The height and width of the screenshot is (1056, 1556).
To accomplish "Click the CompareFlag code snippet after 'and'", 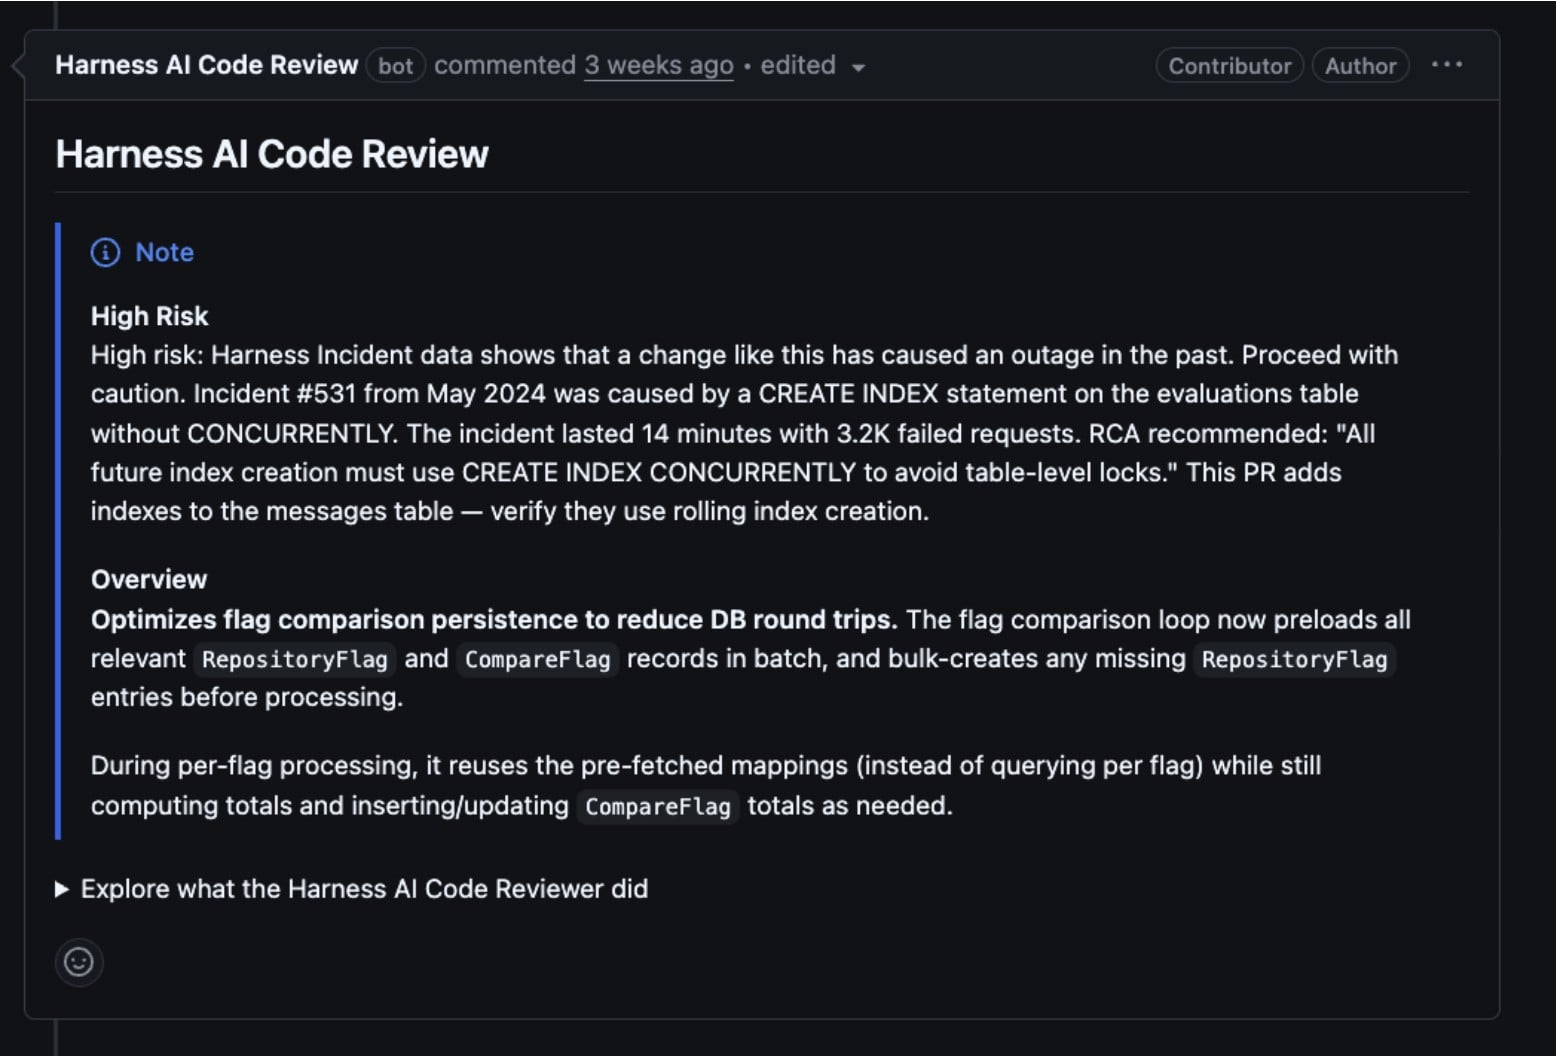I will pos(538,660).
